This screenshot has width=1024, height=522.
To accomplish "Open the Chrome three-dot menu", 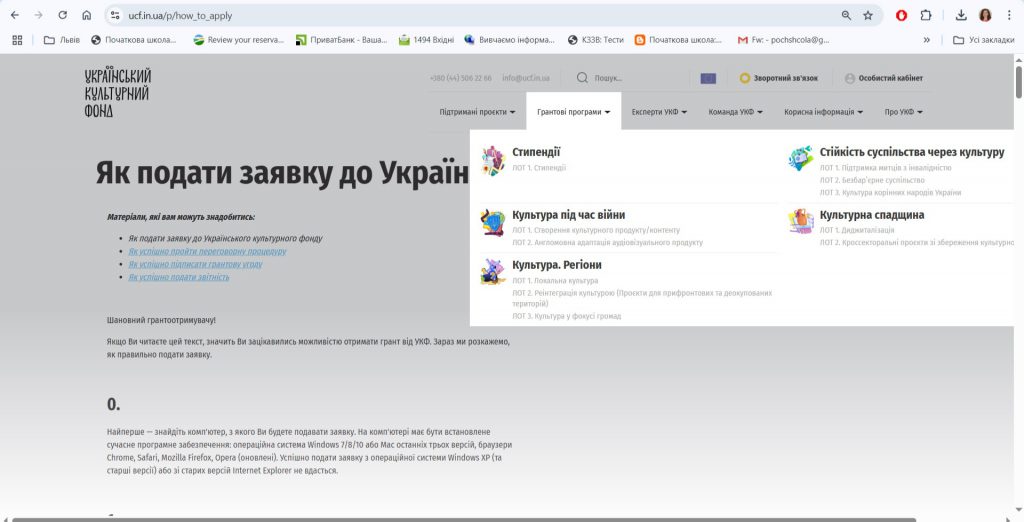I will coord(1008,15).
